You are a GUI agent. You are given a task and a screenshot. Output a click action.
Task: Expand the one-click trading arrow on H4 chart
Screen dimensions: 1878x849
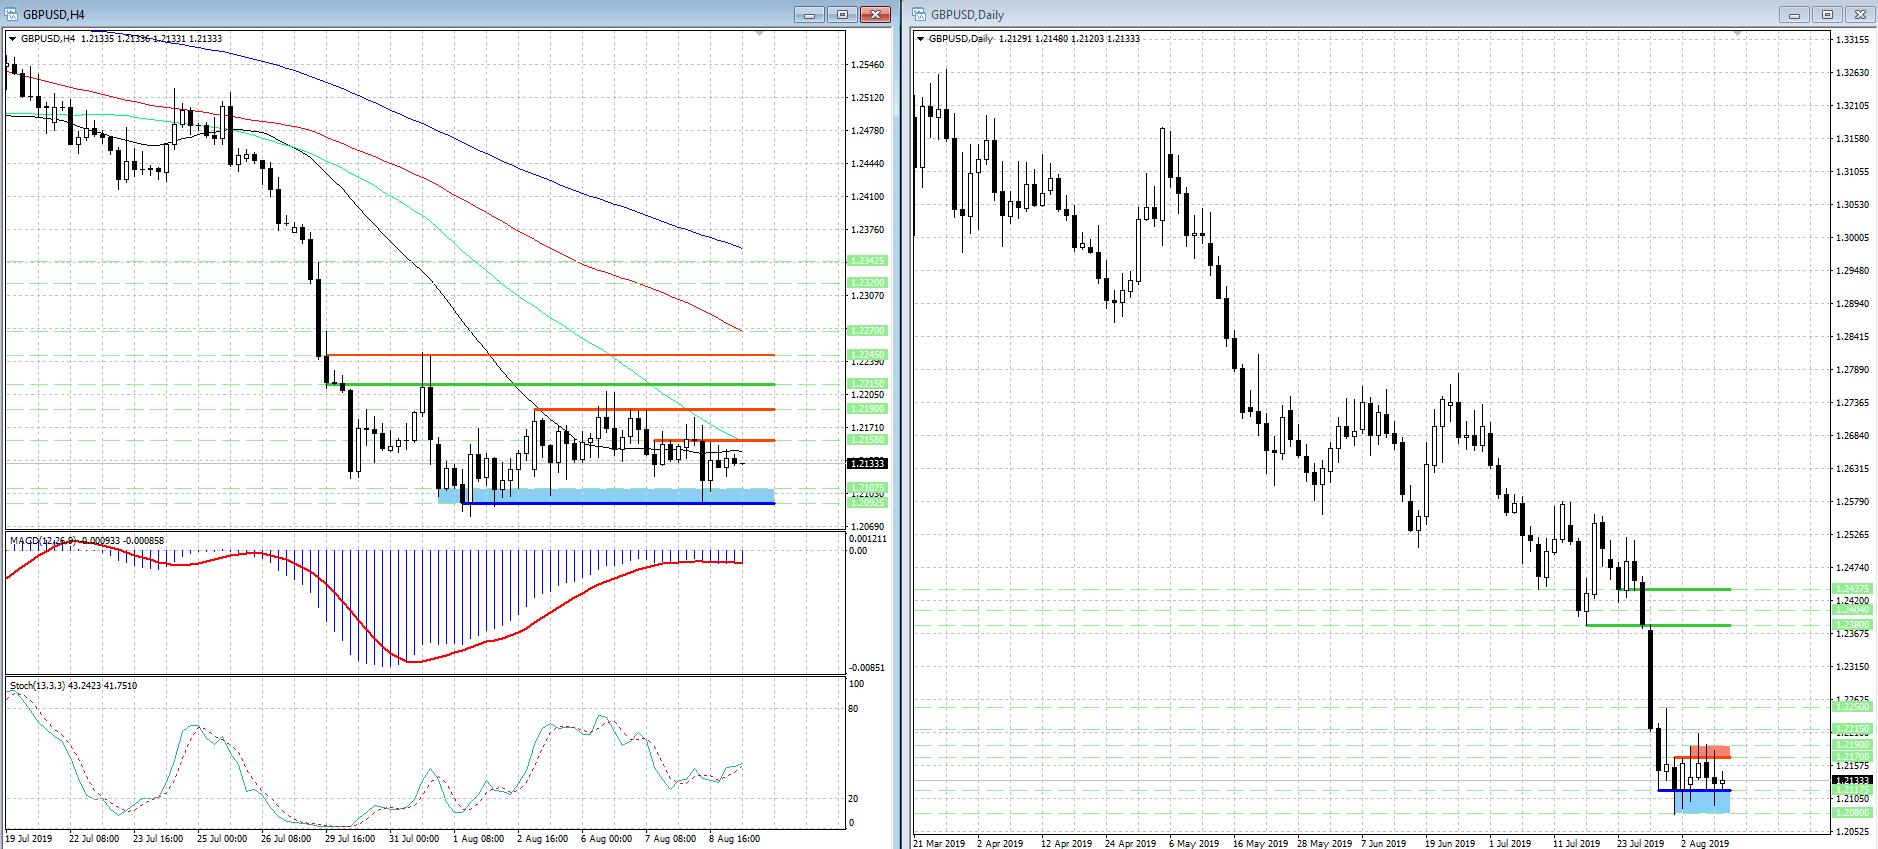pyautogui.click(x=13, y=39)
